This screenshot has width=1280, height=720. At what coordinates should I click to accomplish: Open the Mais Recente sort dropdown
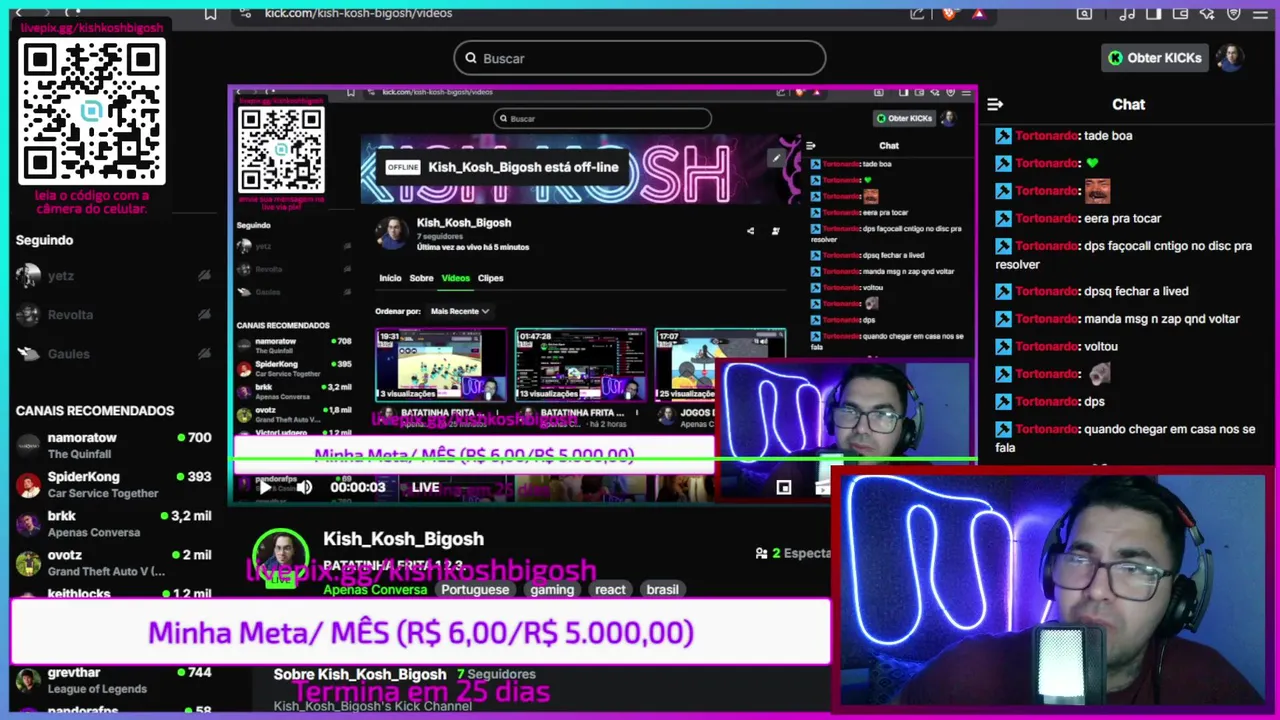point(460,311)
